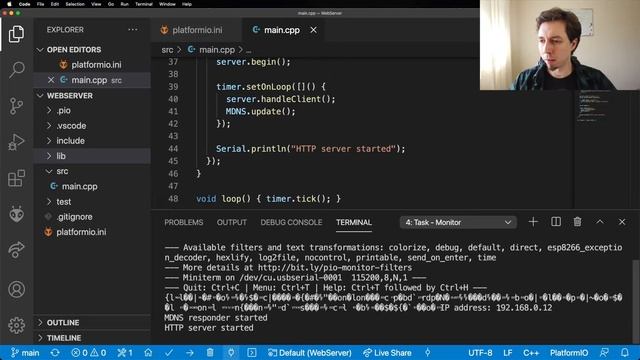Expand the lib folder
The height and width of the screenshot is (360, 640).
pos(92,156)
